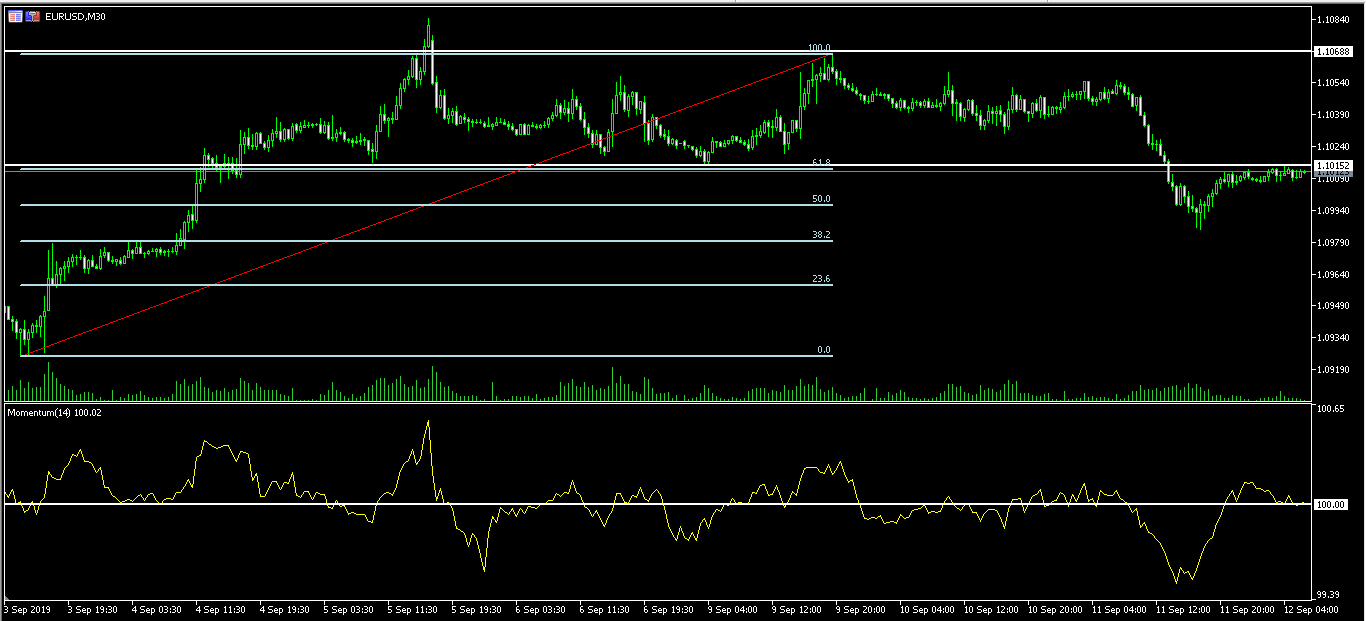Click the 9 Sep 04:00 time label
The height and width of the screenshot is (621, 1366).
point(732,608)
